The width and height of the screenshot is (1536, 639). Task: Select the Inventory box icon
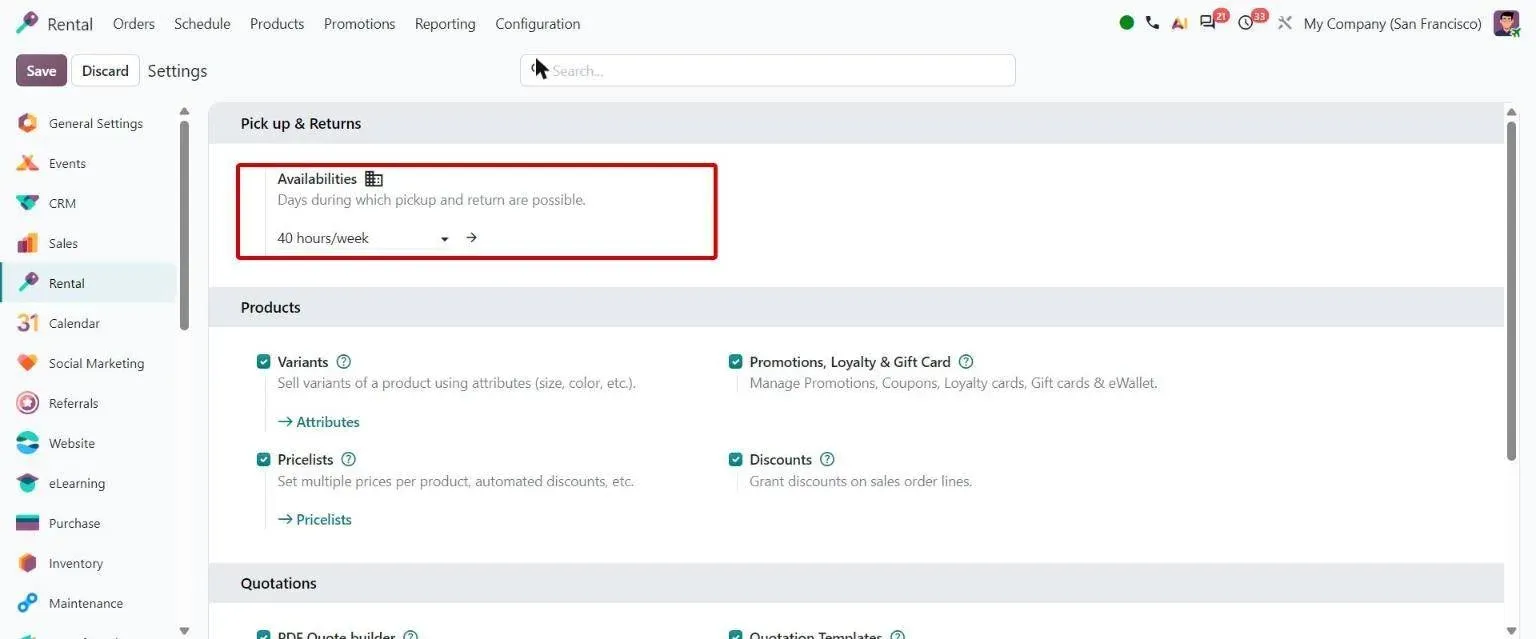pyautogui.click(x=28, y=563)
